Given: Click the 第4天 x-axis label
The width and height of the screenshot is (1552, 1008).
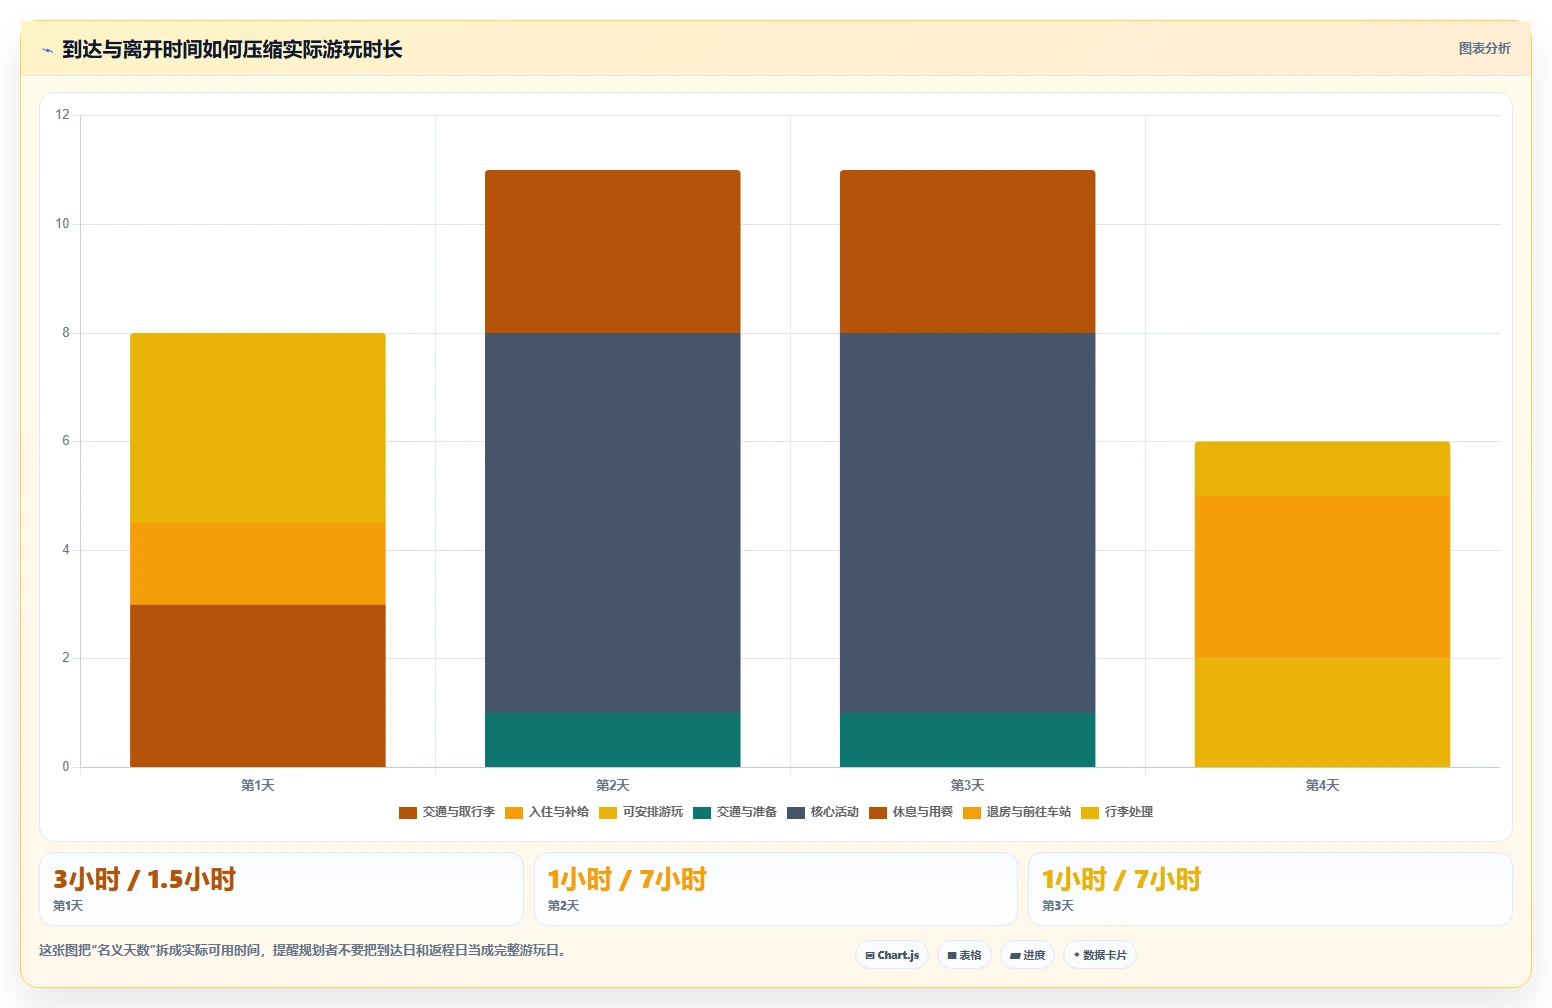Looking at the screenshot, I should click(1322, 785).
